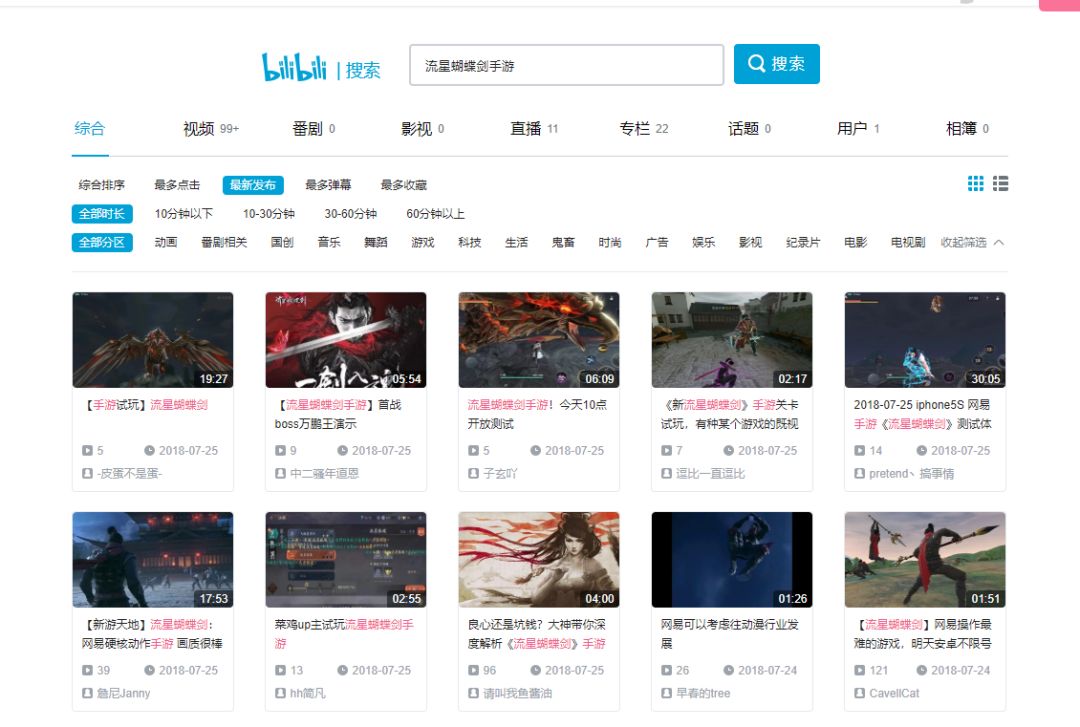Viewport: 1080px width, 727px height.
Task: Open the 综合 tab
Action: (90, 128)
